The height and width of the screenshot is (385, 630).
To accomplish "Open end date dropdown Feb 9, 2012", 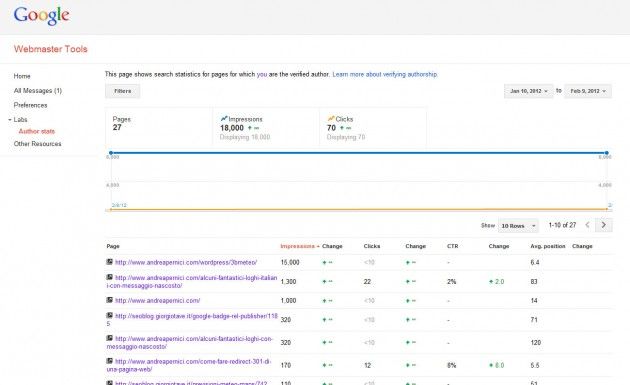I will pos(588,91).
